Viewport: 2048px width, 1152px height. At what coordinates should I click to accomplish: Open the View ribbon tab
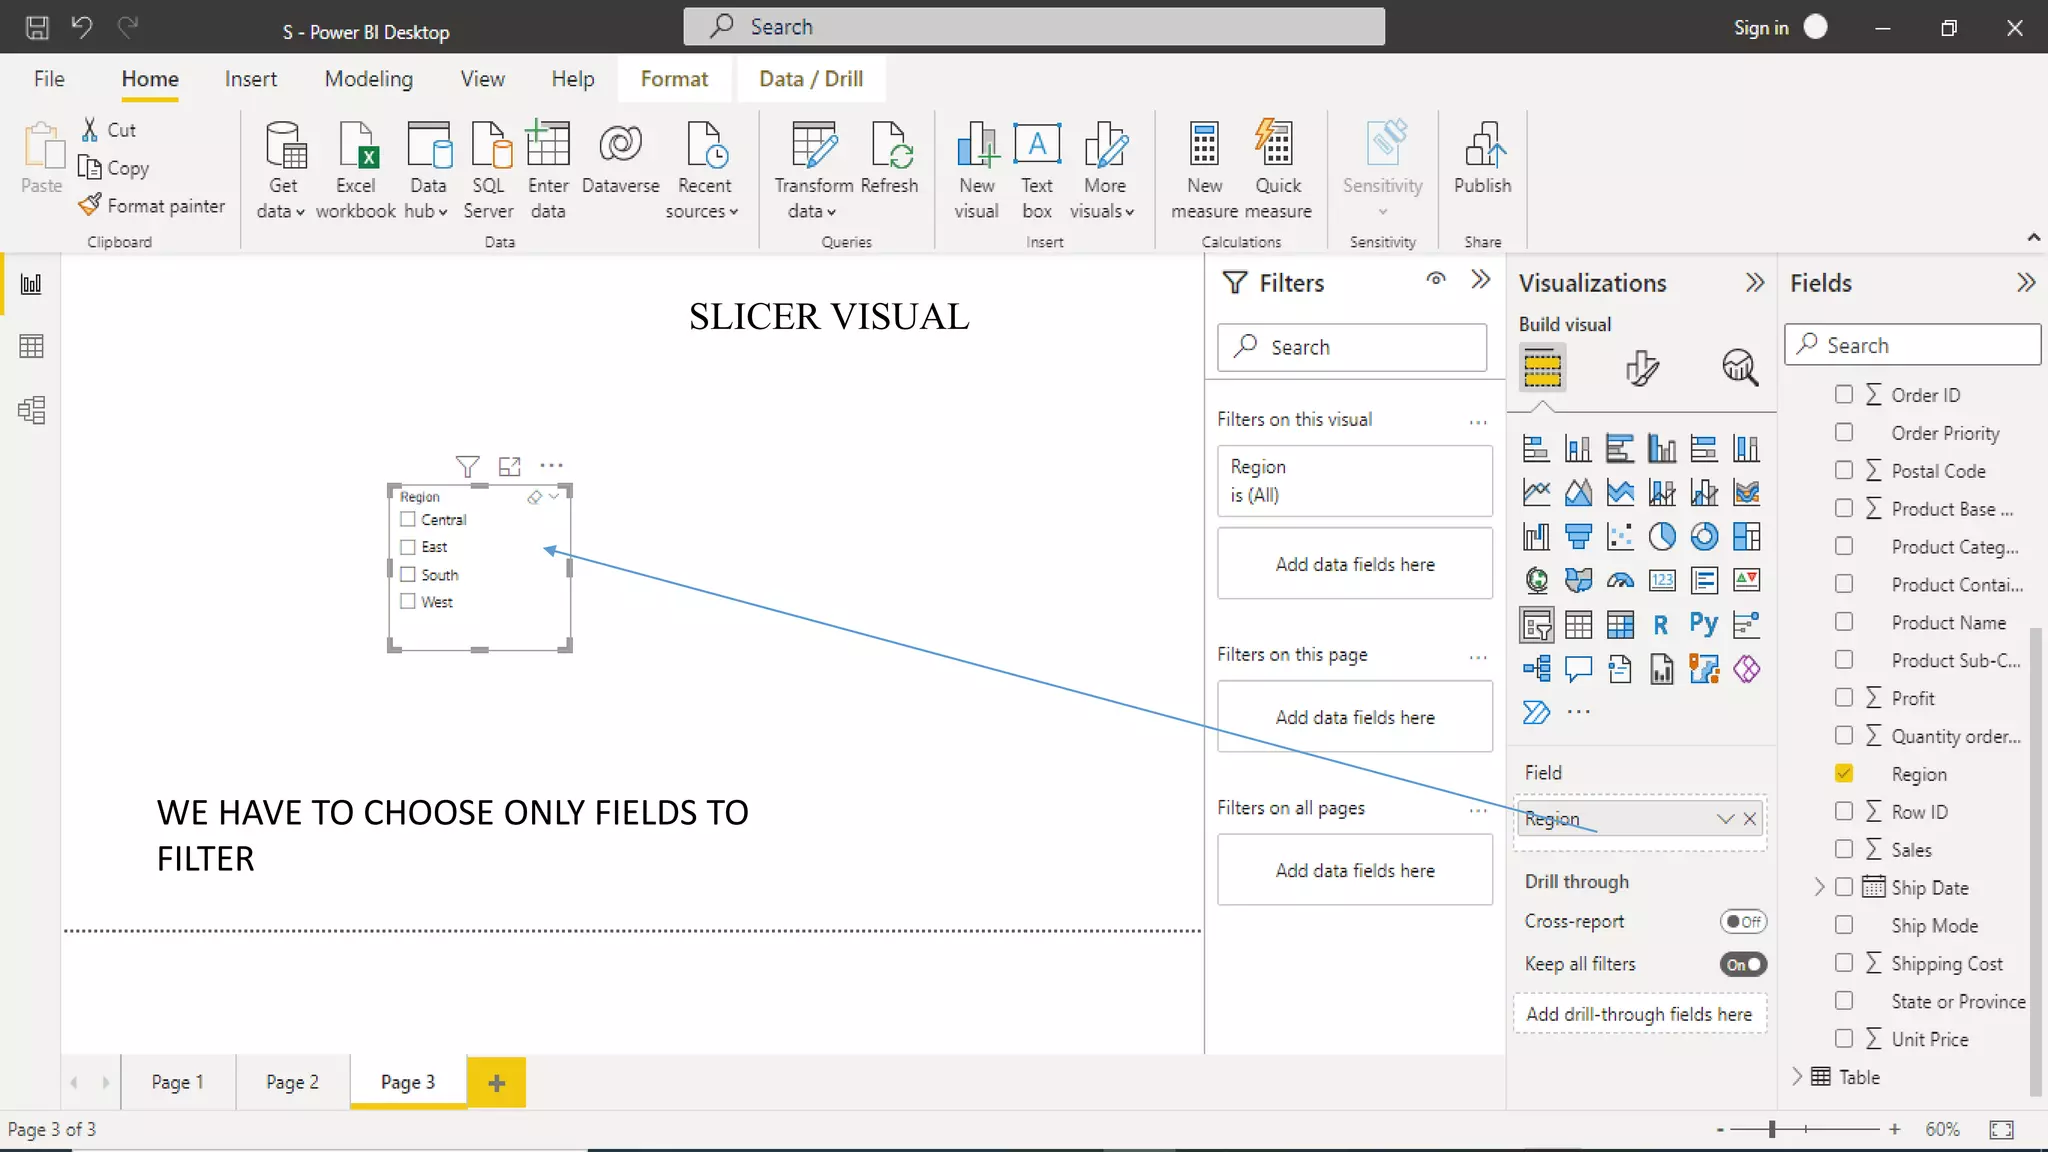pos(482,79)
